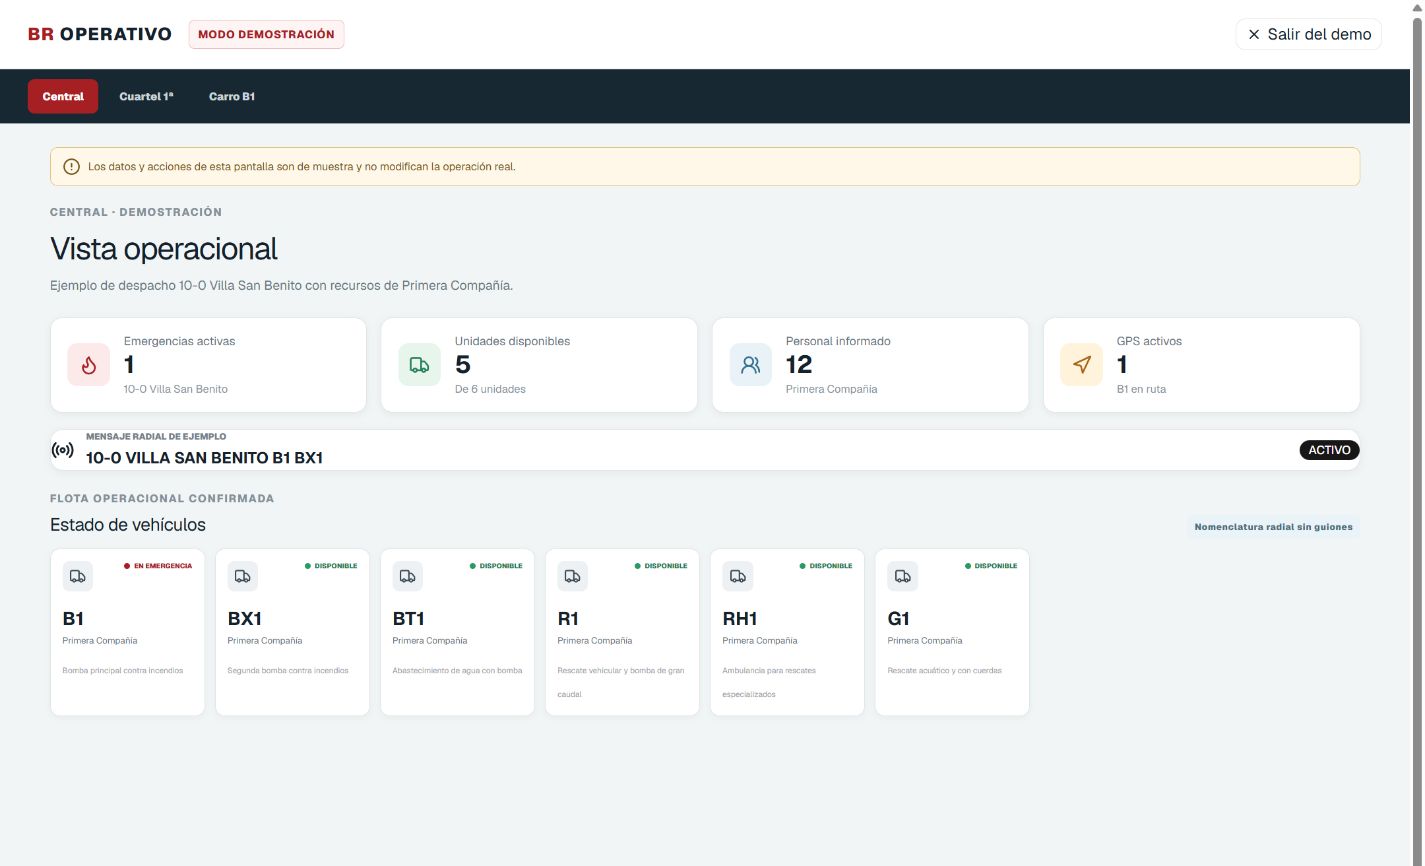Click the DISPONIBLE status on the R1 card

661,566
